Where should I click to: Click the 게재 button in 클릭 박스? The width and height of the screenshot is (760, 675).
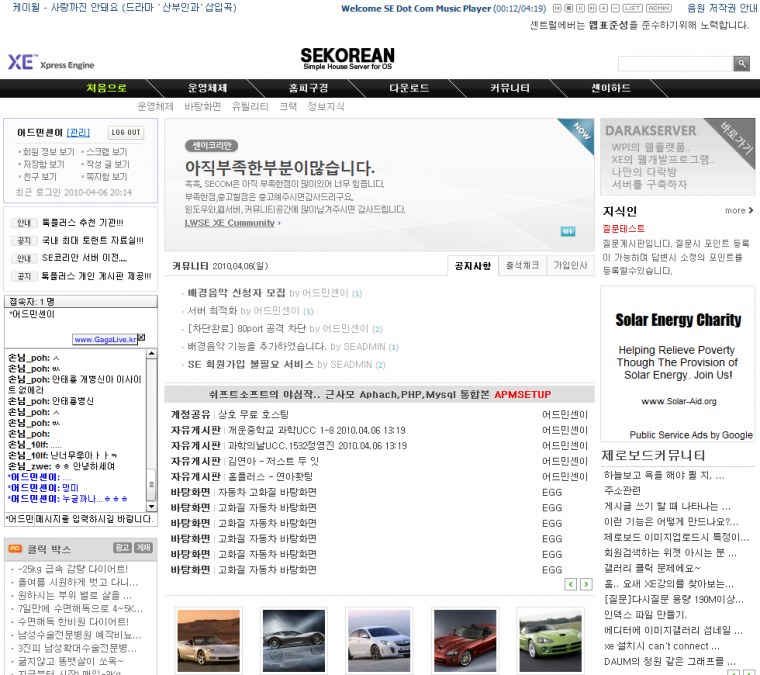point(143,548)
